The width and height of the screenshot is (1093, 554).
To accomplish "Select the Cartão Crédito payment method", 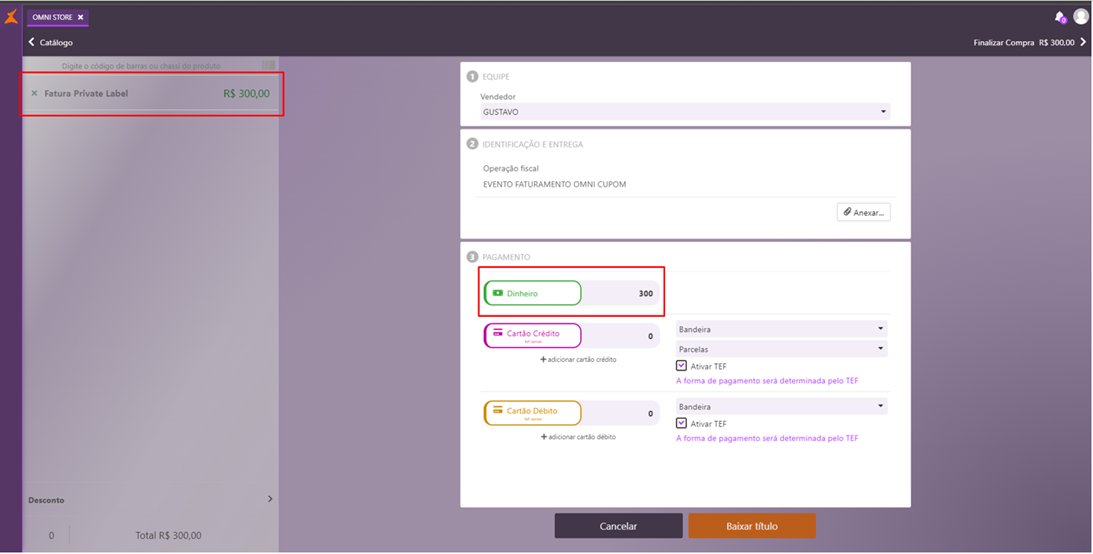I will click(x=533, y=335).
